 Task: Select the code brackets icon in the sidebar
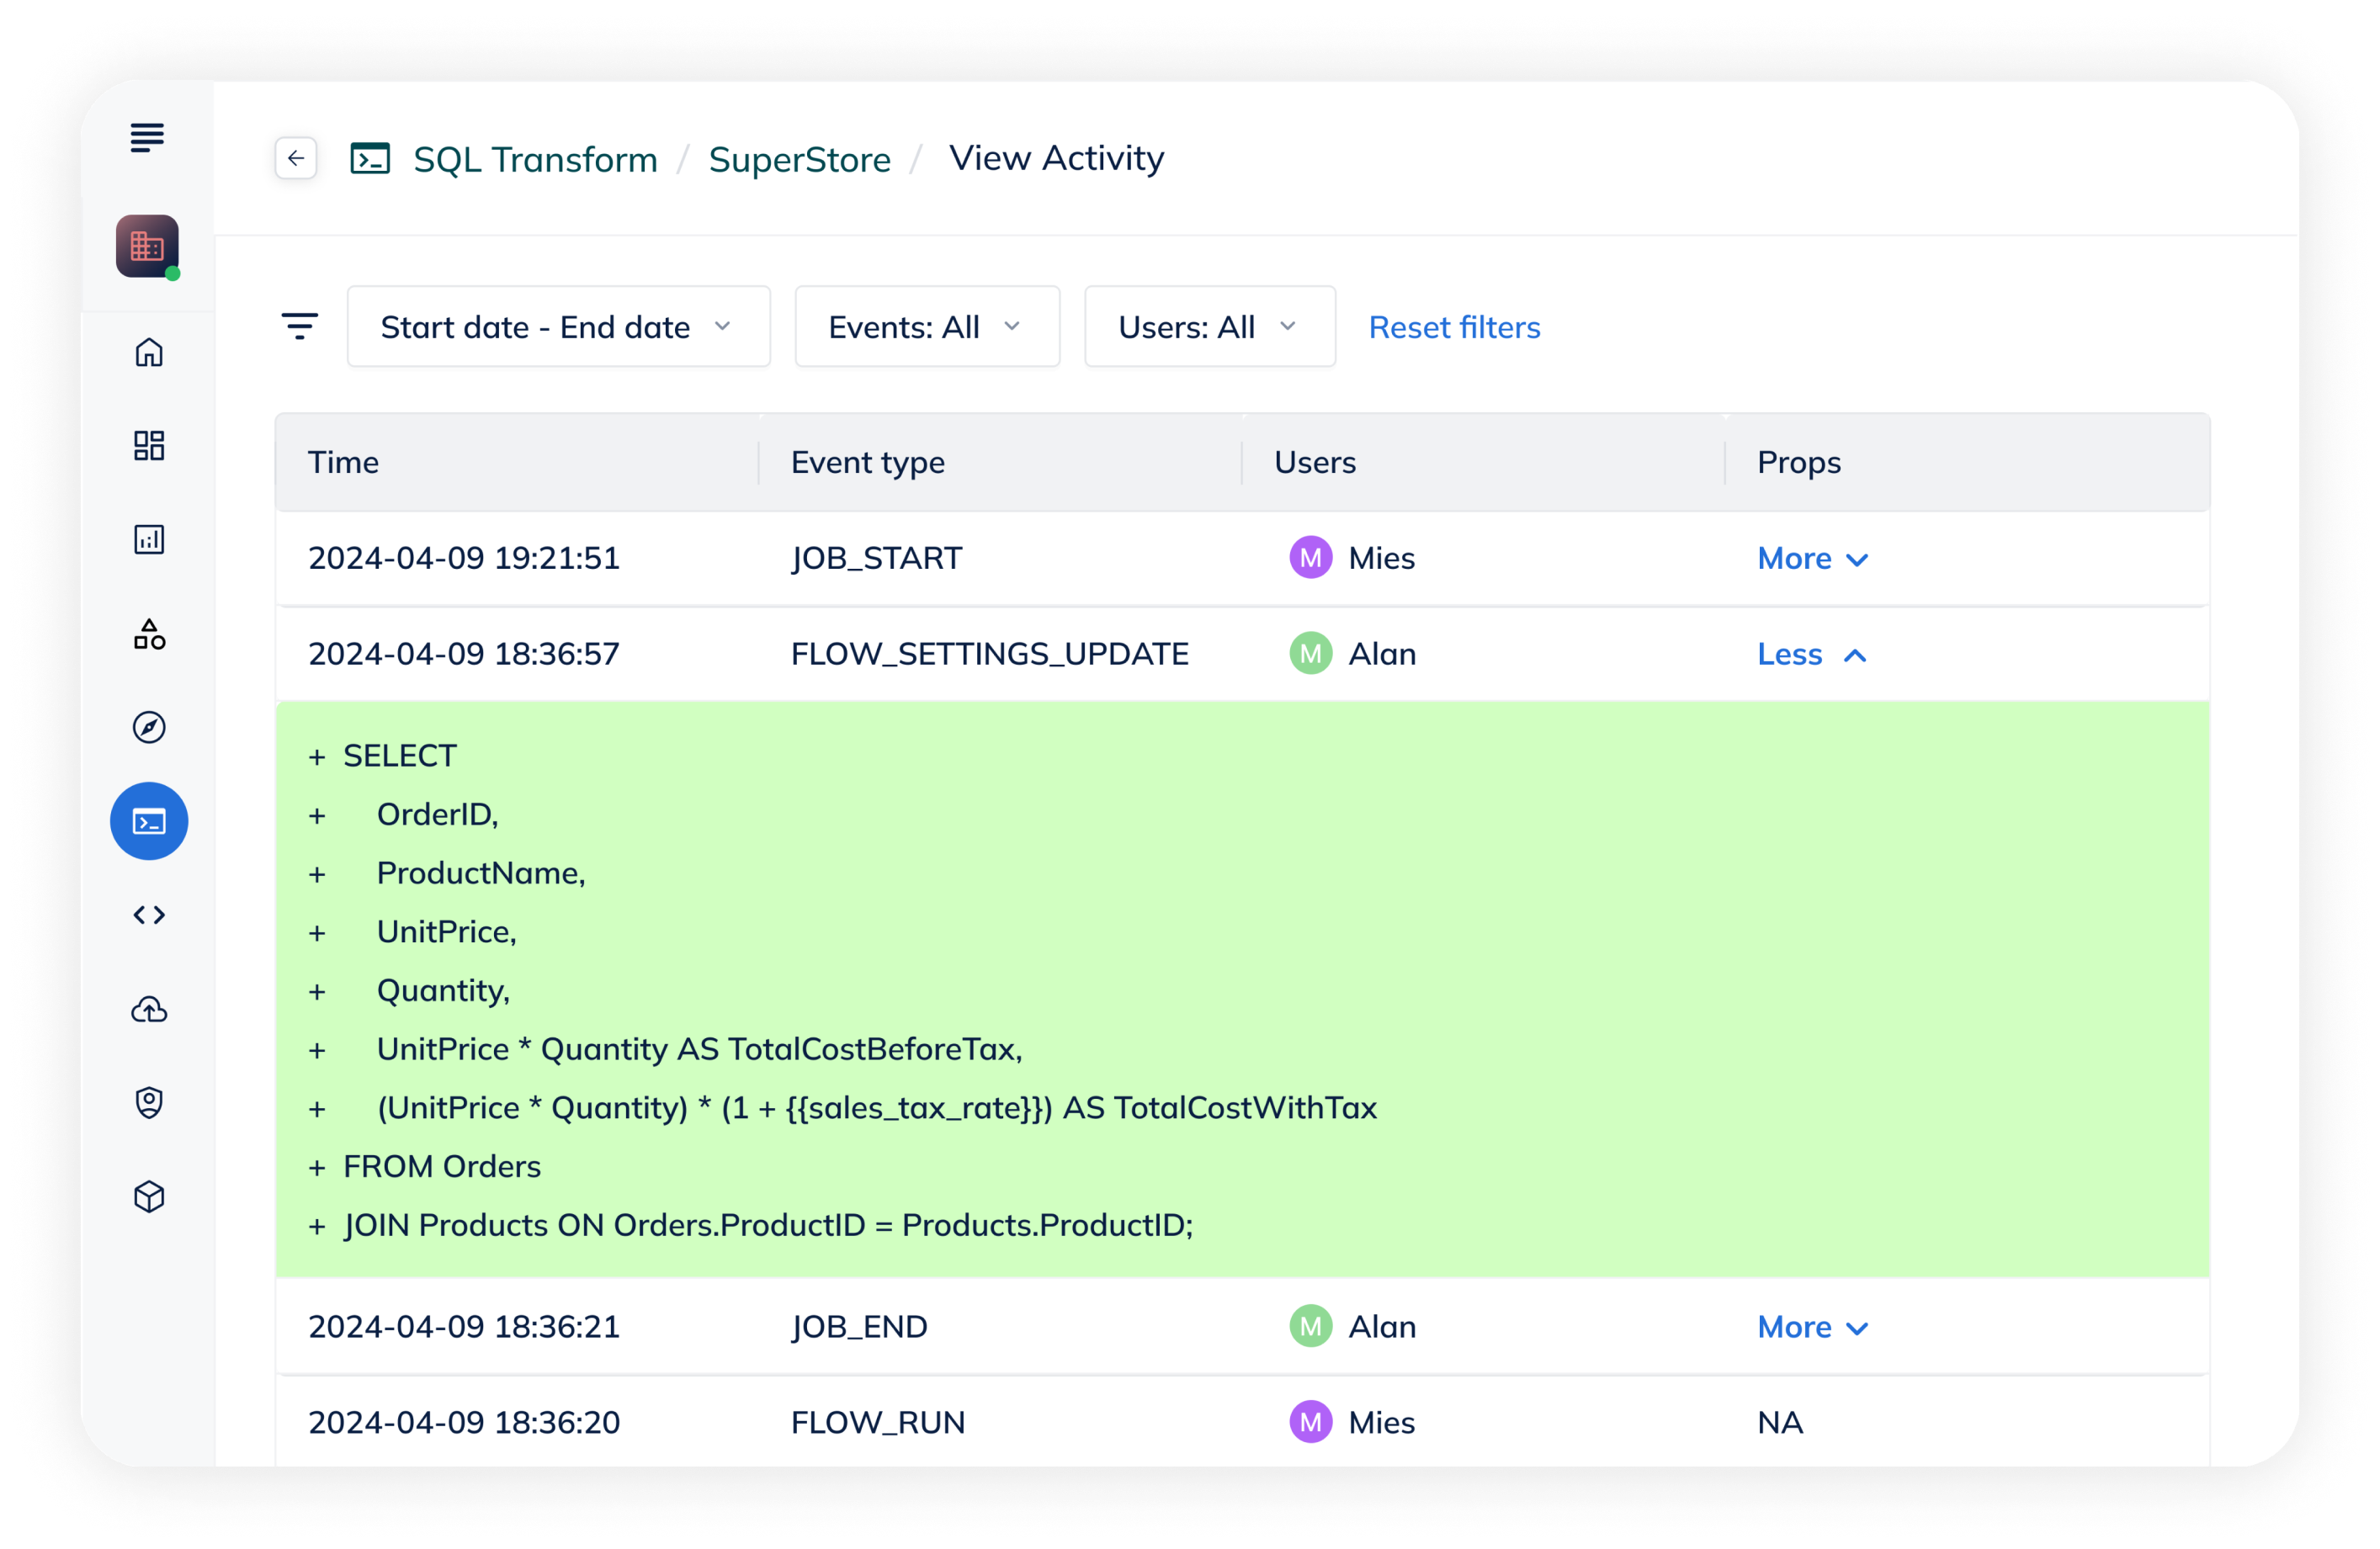coord(149,915)
